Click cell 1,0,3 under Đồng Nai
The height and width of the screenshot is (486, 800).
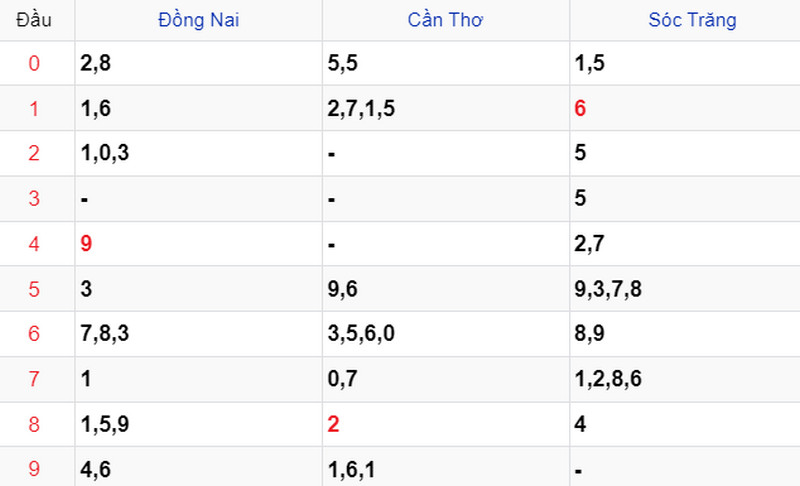click(105, 153)
